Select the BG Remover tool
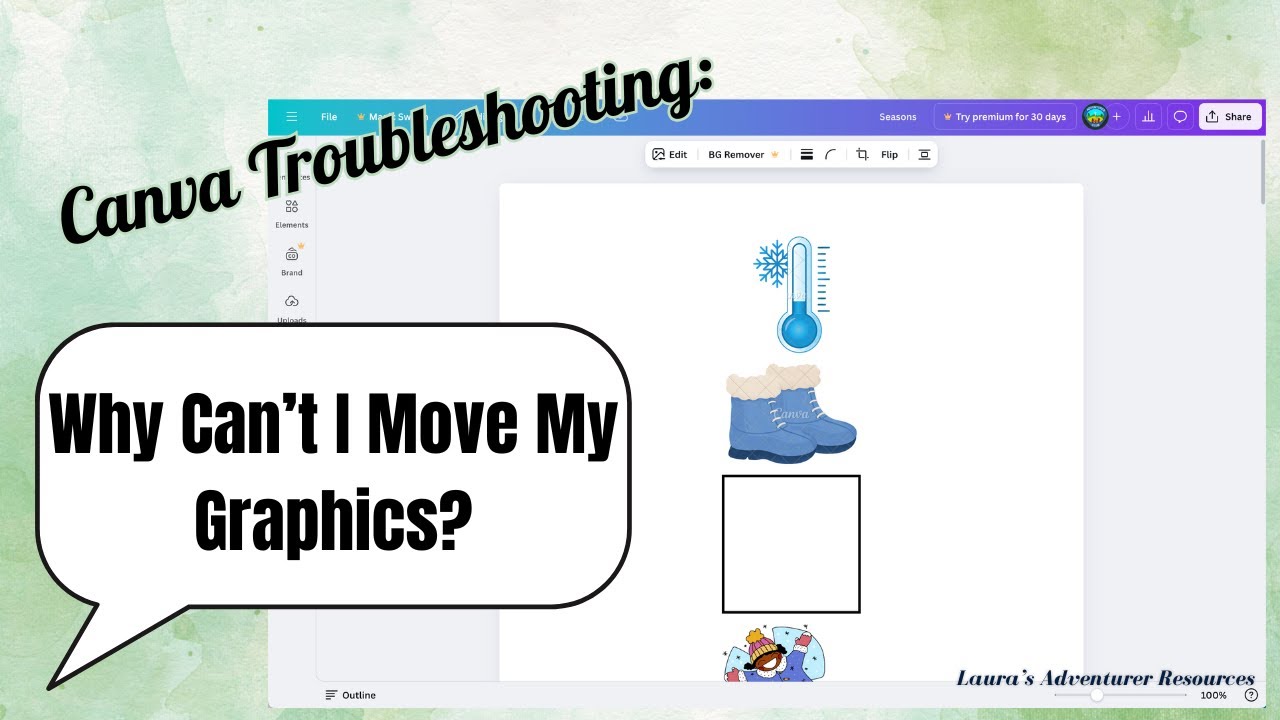Screen dimensions: 1280x720 tap(743, 155)
